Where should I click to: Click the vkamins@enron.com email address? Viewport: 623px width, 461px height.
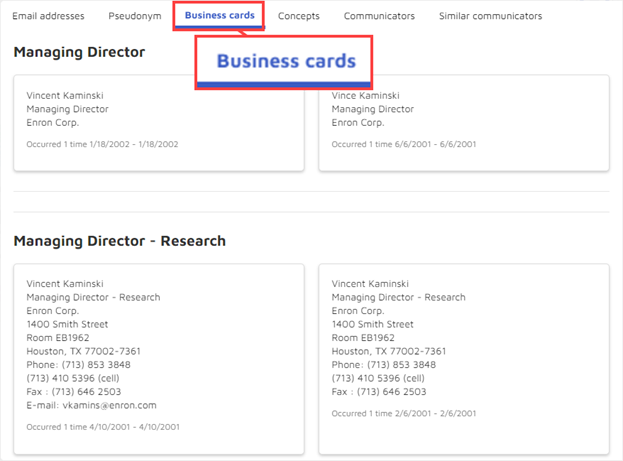(109, 405)
